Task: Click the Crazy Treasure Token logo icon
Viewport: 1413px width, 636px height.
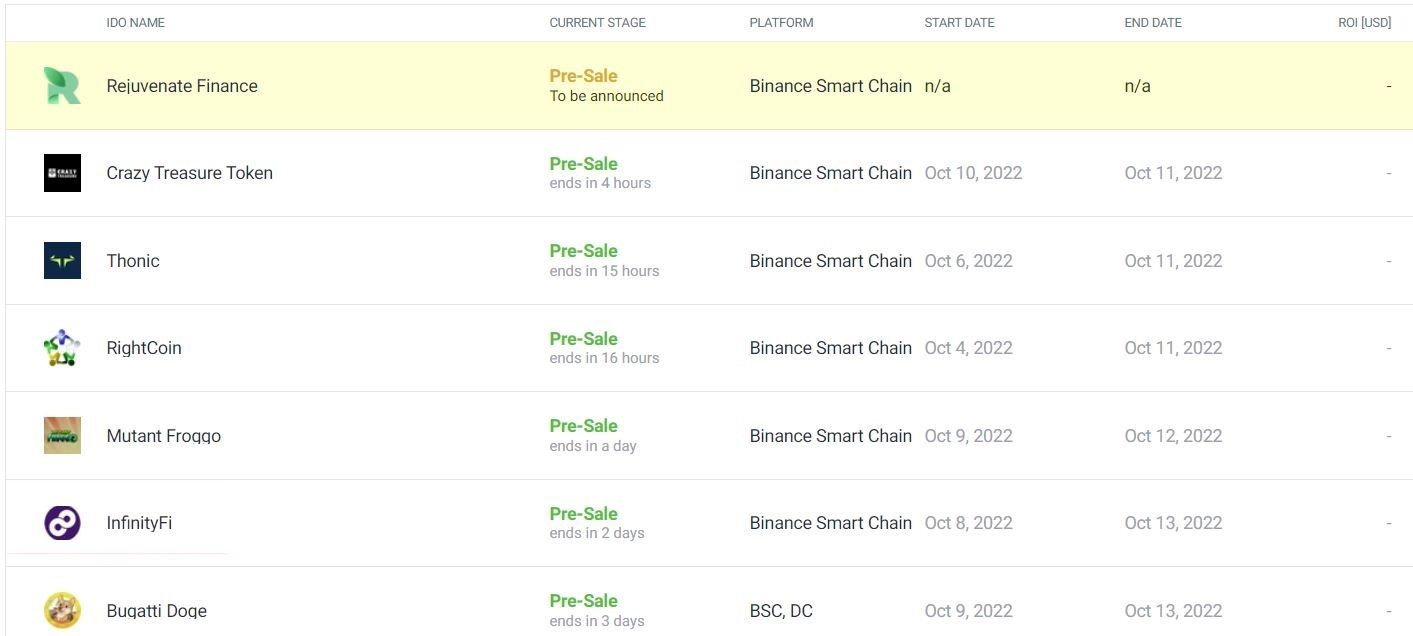Action: tap(62, 173)
